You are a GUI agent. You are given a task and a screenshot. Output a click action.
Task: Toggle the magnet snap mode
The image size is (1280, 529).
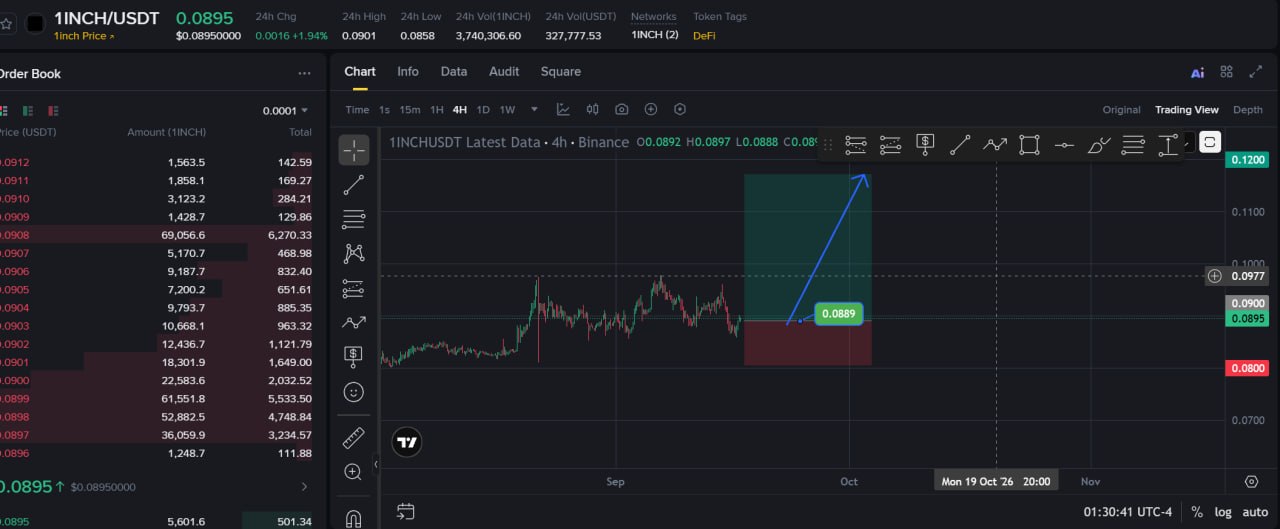pyautogui.click(x=353, y=518)
